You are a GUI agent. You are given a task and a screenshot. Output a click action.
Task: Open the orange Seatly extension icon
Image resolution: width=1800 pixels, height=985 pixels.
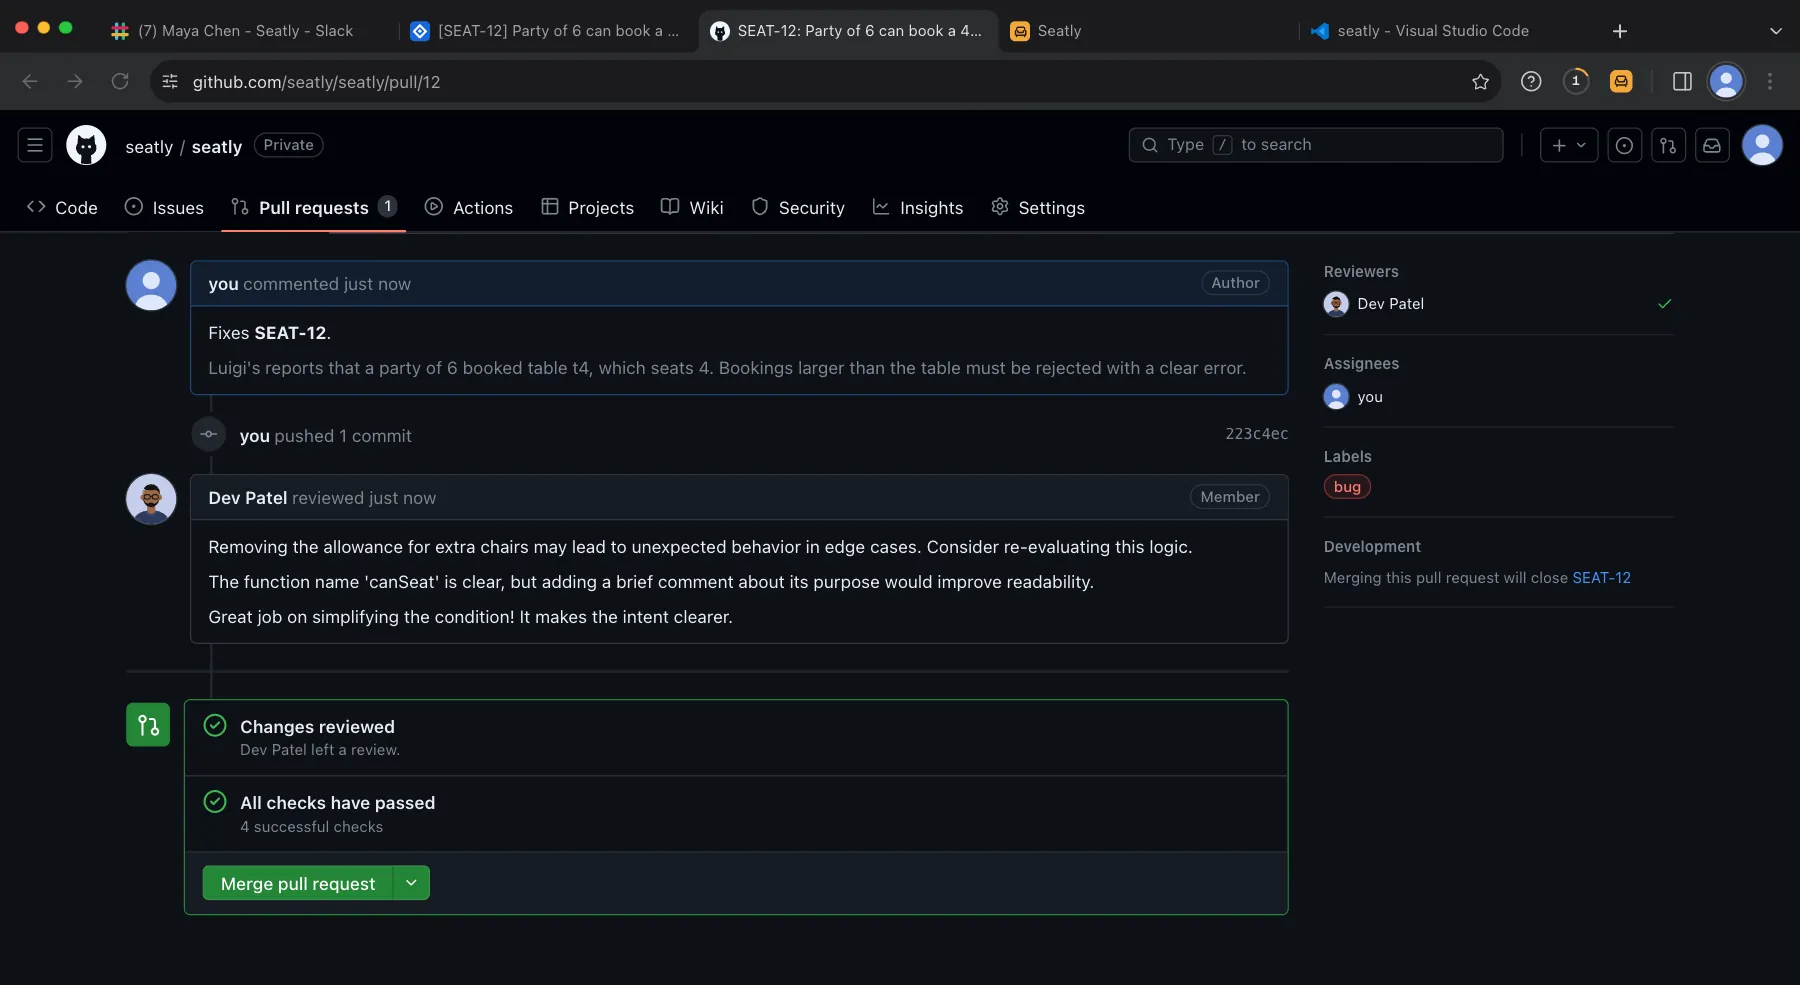(1621, 82)
